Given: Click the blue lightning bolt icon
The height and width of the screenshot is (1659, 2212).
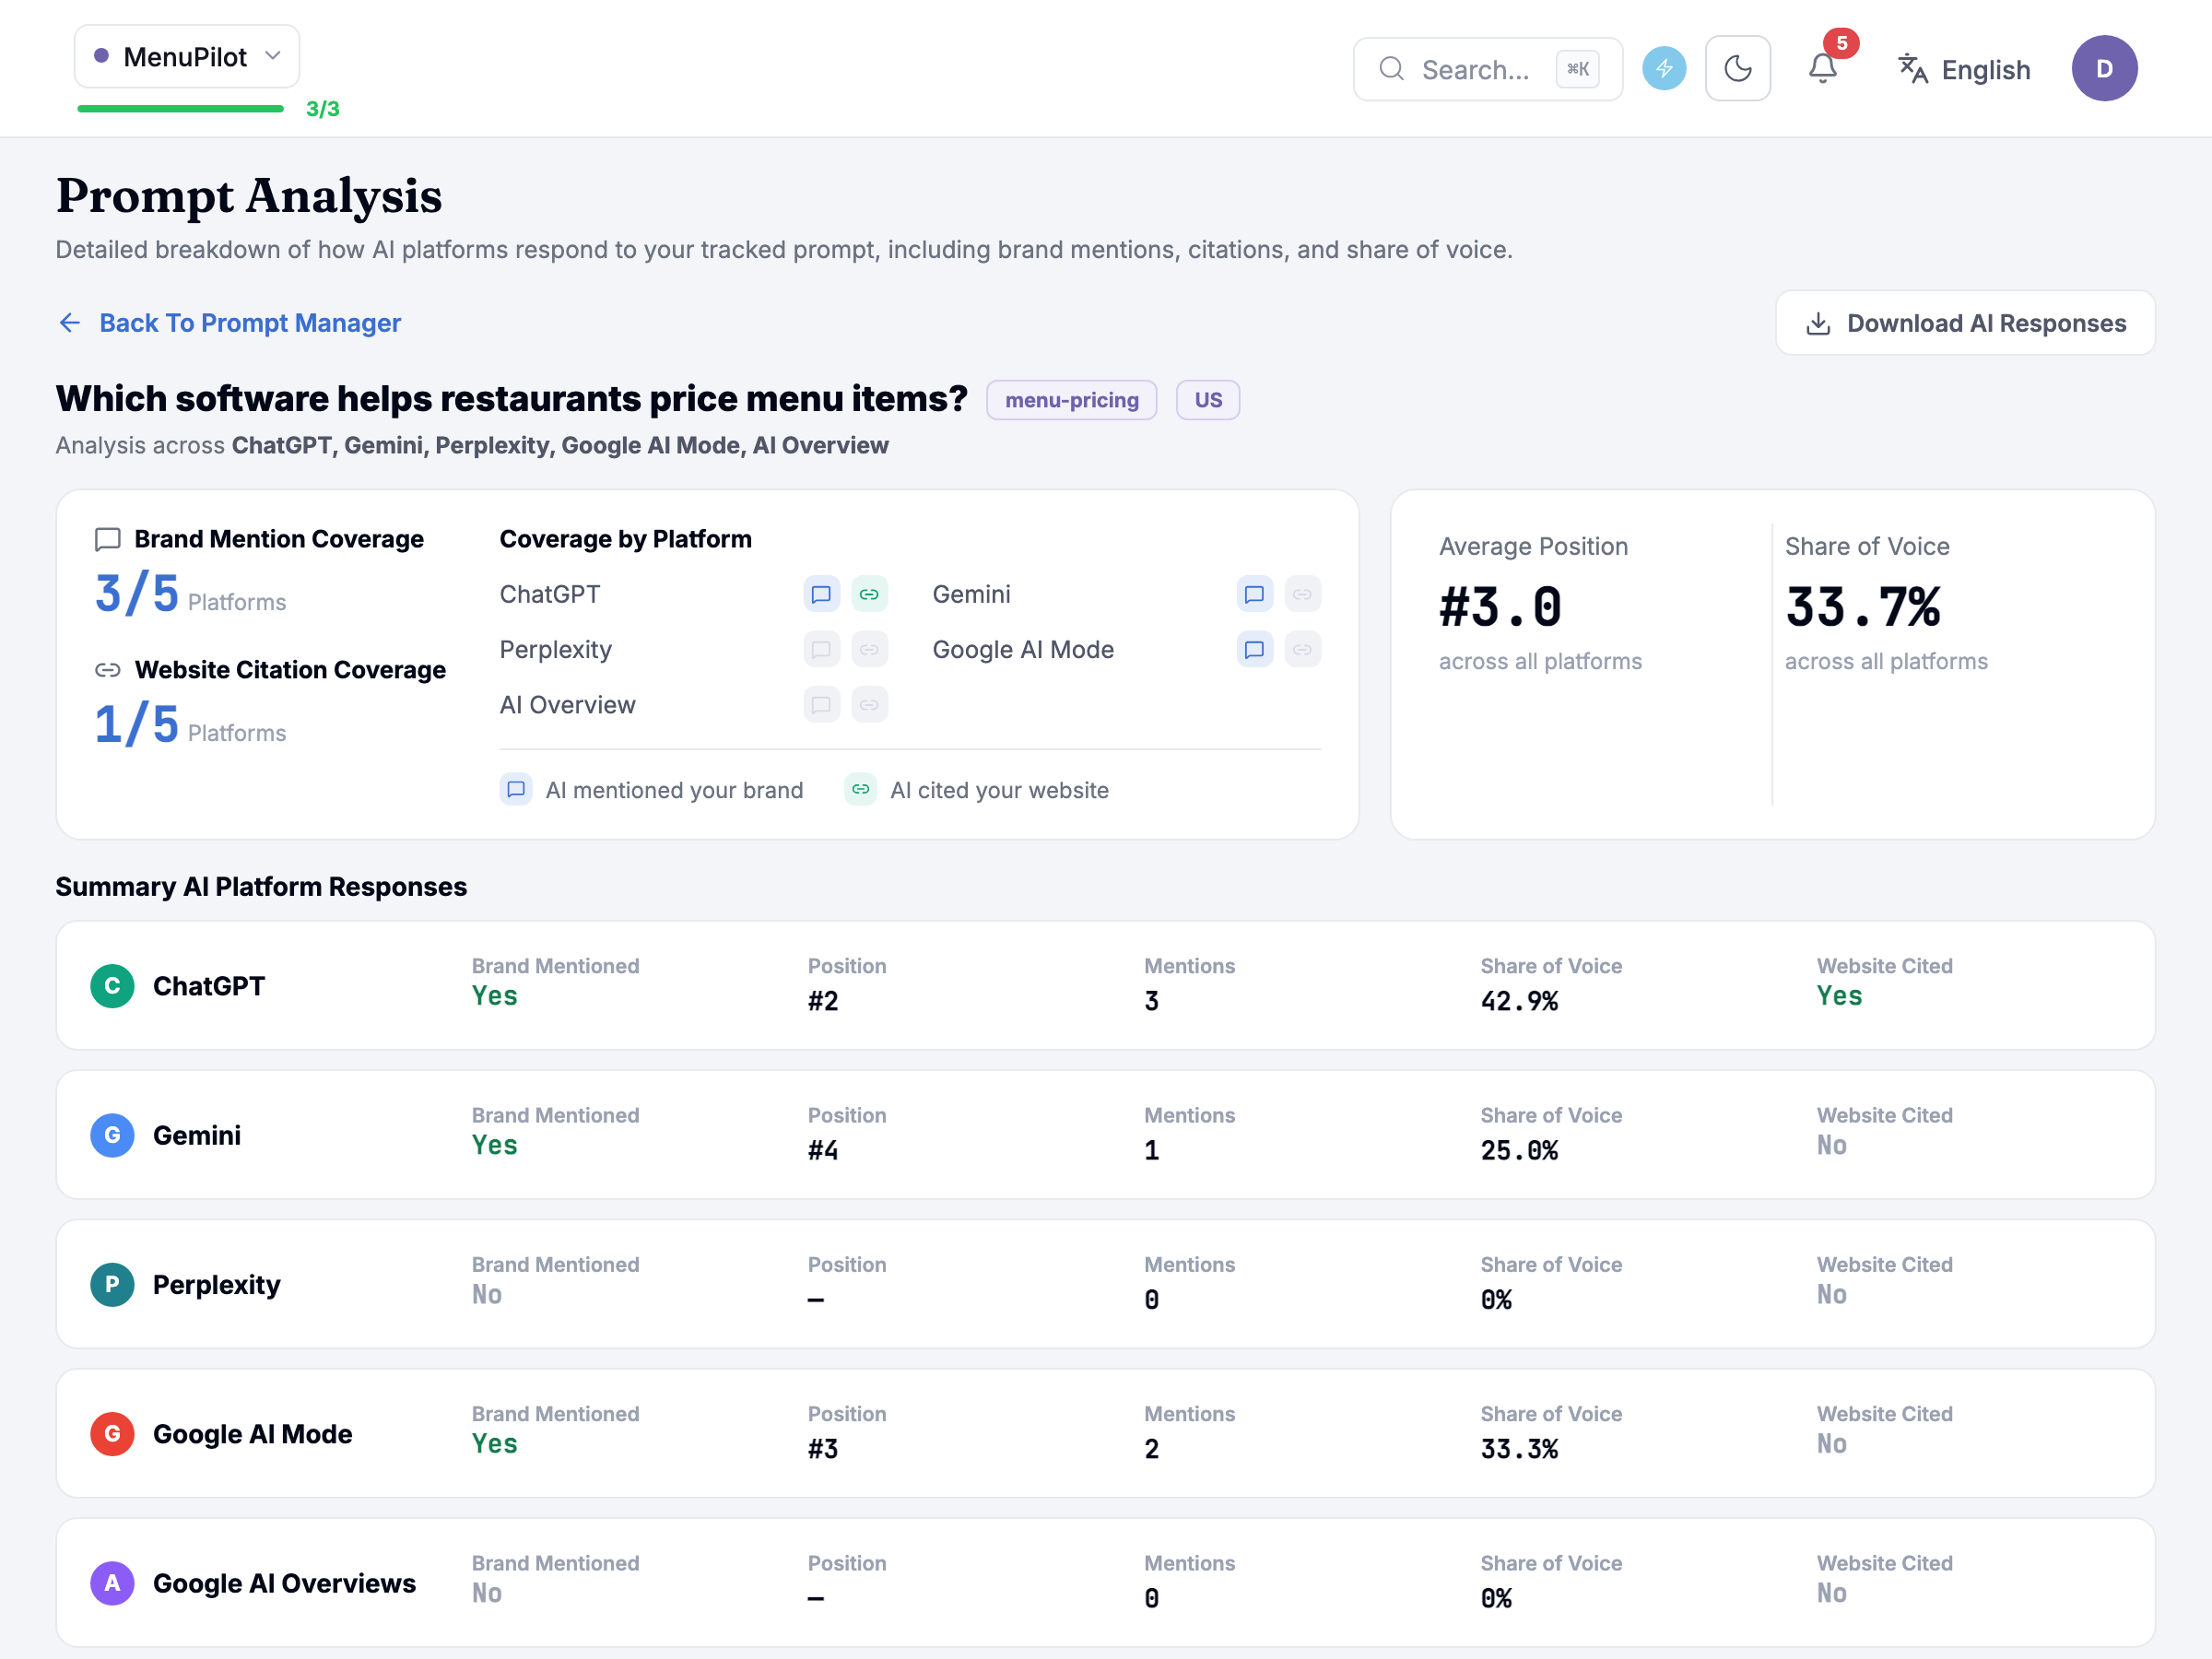Looking at the screenshot, I should click(1664, 69).
